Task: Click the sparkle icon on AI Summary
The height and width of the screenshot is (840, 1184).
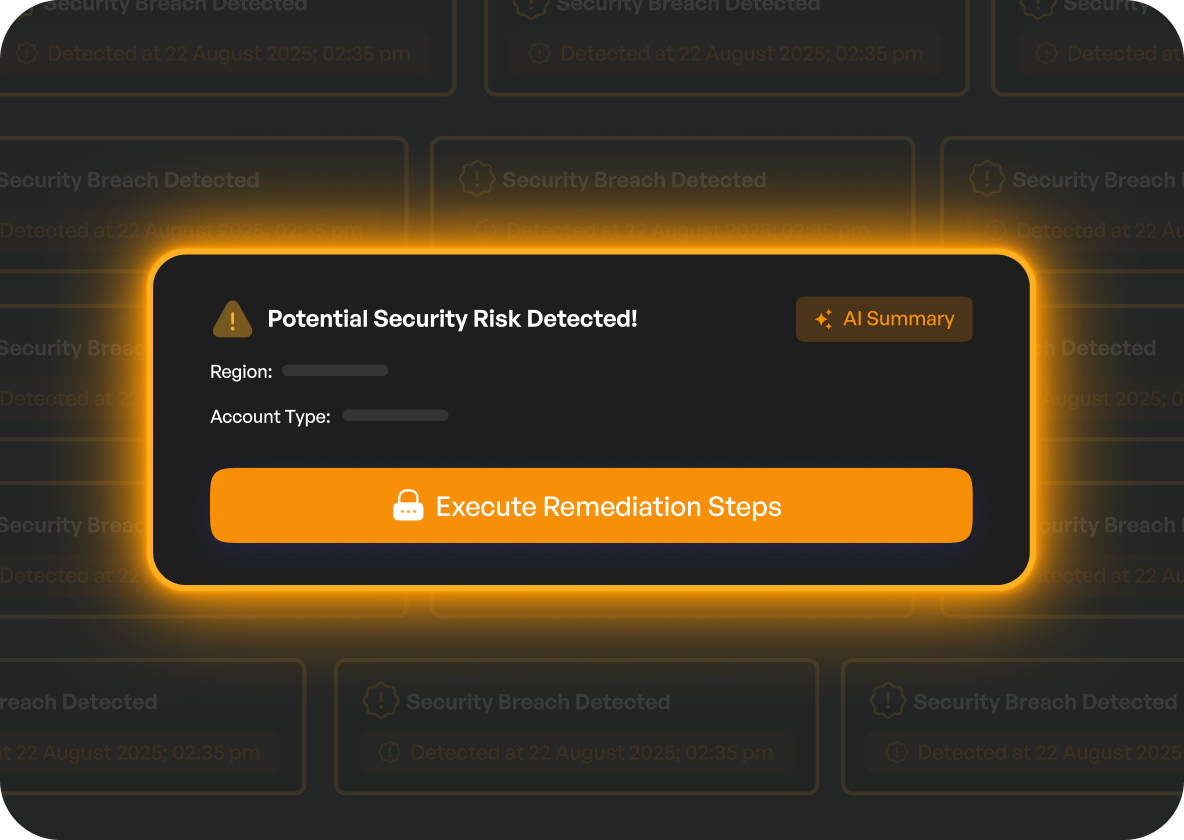Action: (x=823, y=320)
